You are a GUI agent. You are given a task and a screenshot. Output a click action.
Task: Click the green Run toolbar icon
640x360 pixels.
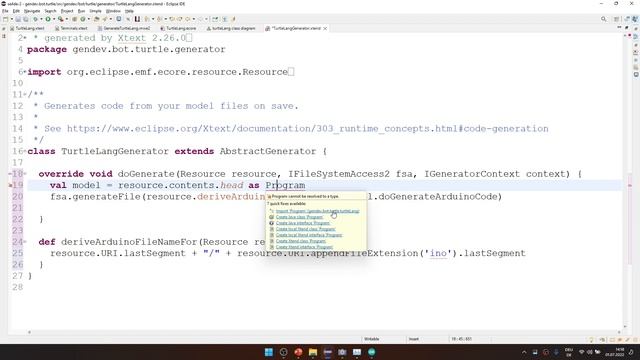coord(48,19)
